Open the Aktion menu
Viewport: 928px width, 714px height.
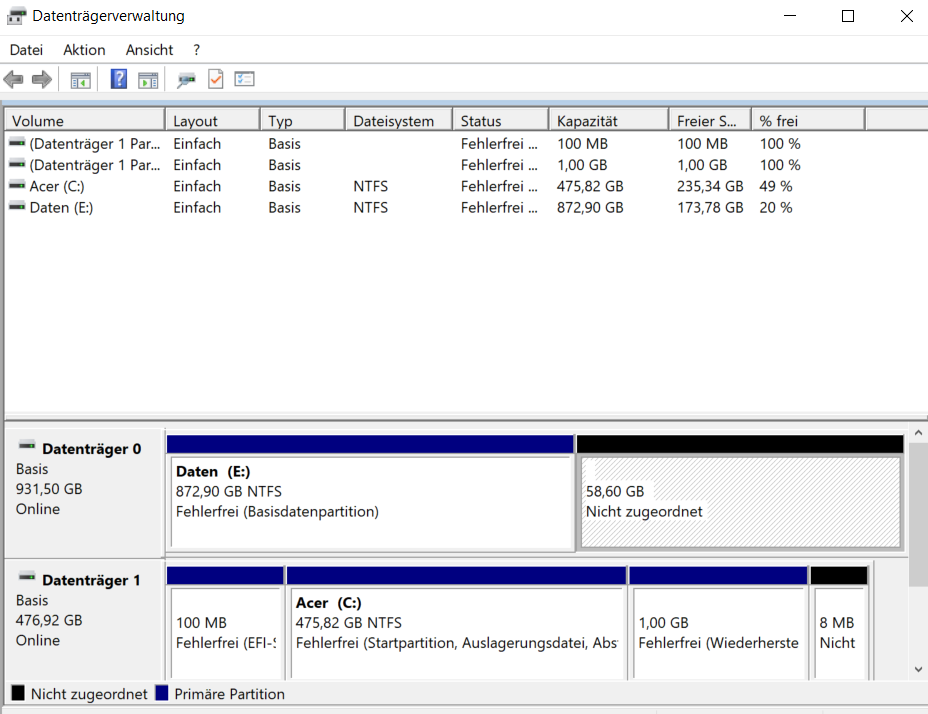pyautogui.click(x=84, y=50)
